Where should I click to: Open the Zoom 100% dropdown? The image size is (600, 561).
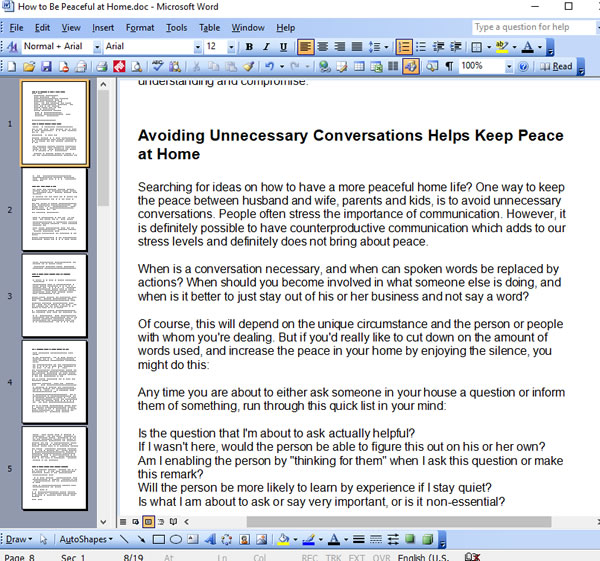509,67
